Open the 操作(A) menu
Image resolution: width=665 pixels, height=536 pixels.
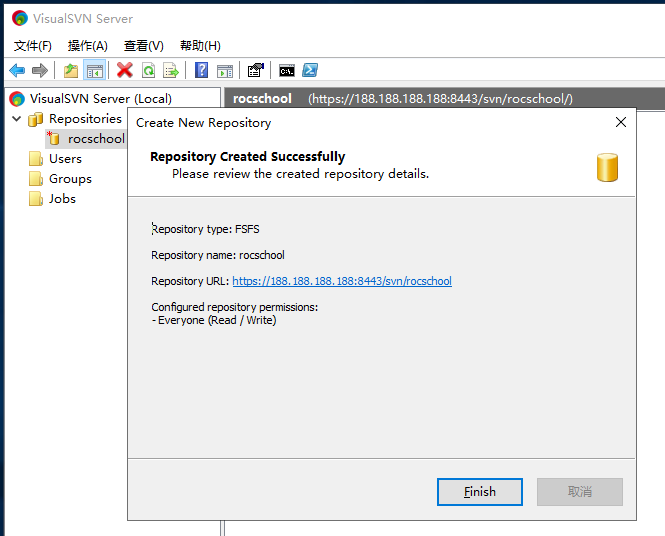coord(87,46)
